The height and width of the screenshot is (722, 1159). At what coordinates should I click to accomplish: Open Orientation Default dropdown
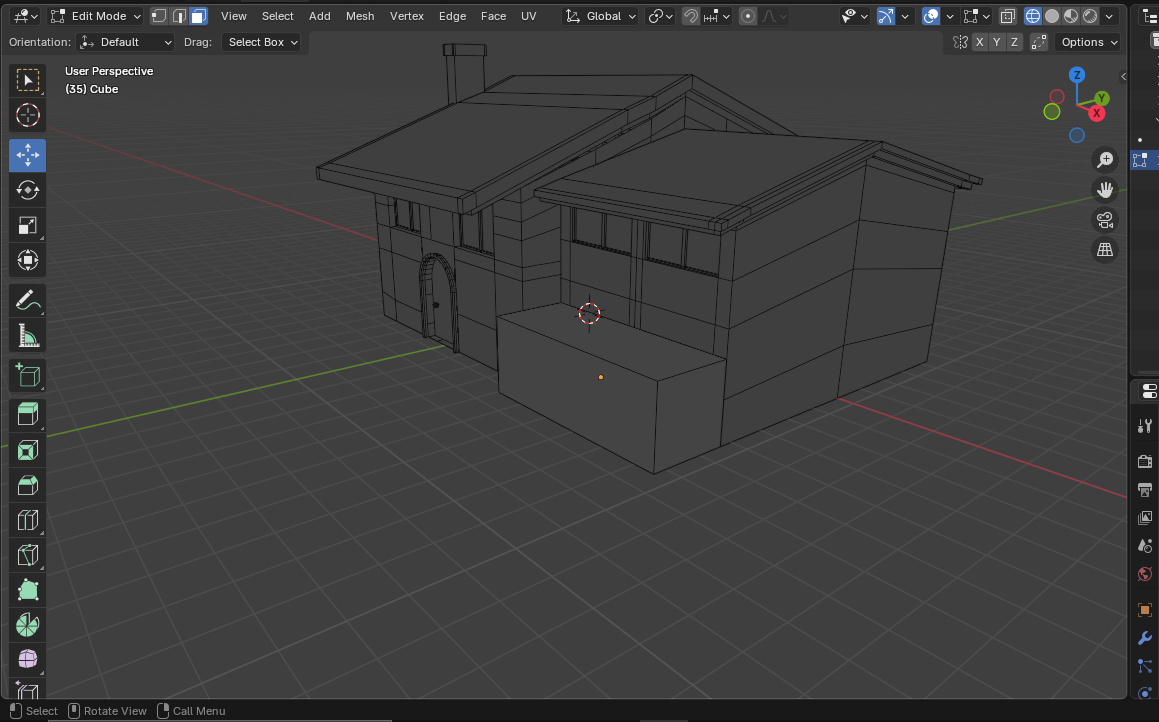(125, 42)
